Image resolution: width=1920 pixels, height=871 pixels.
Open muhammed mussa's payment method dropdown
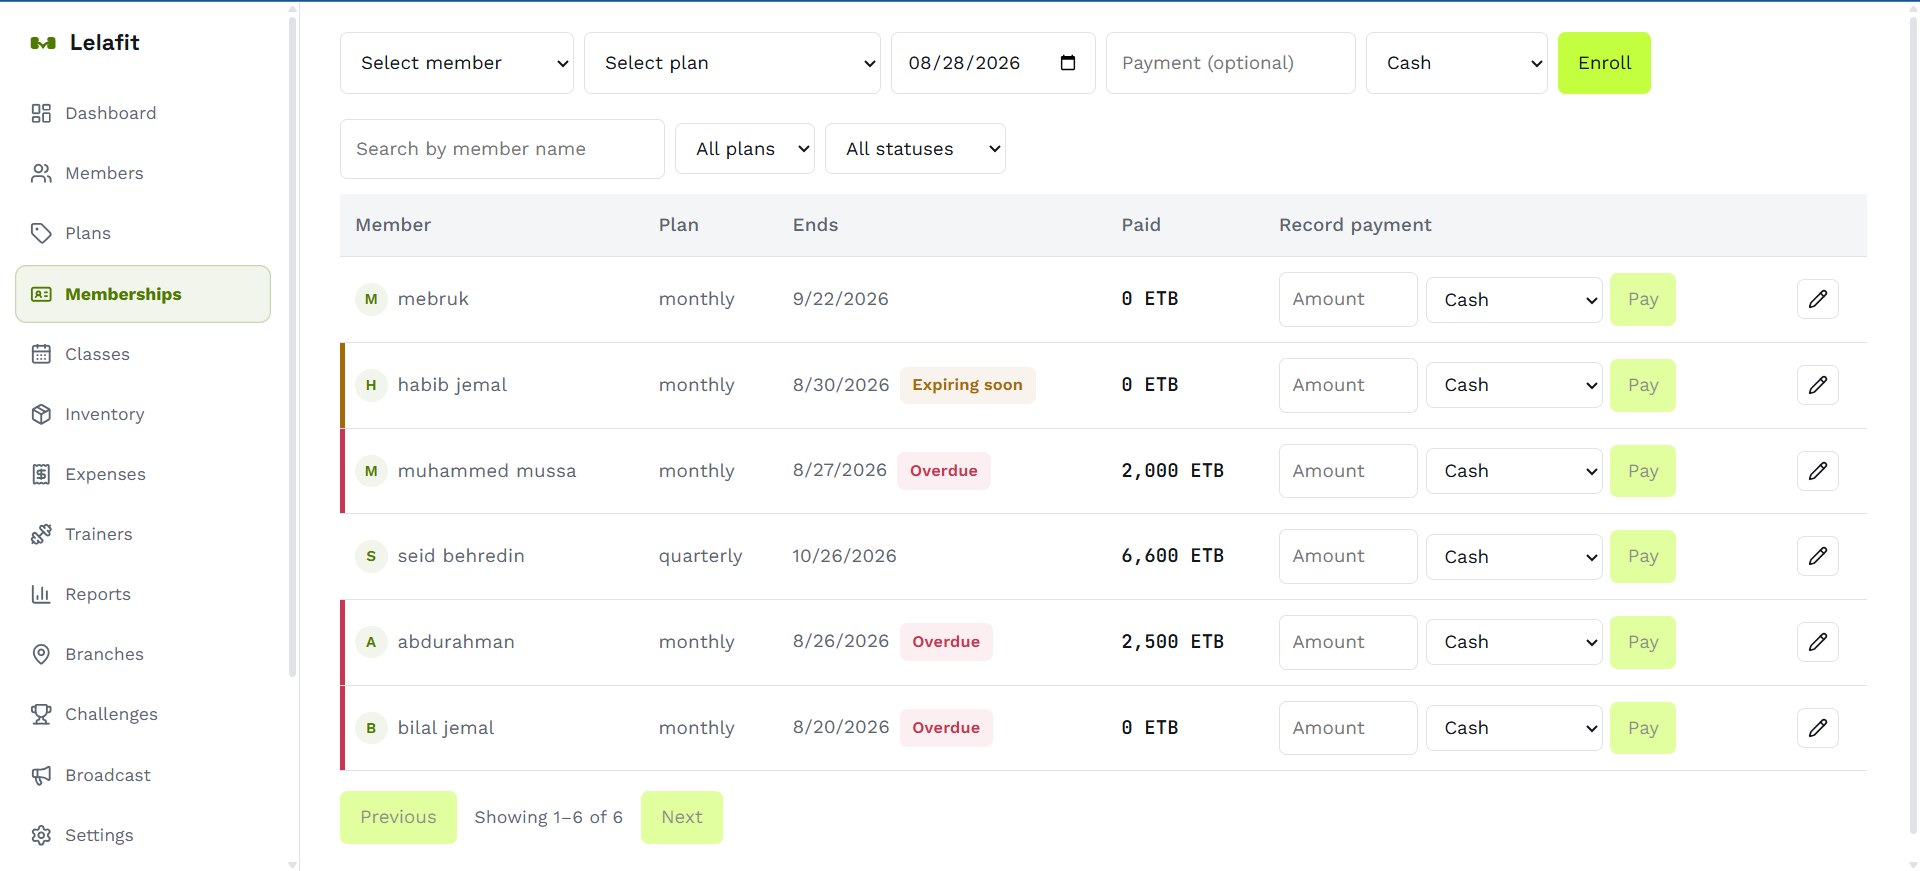(1515, 471)
